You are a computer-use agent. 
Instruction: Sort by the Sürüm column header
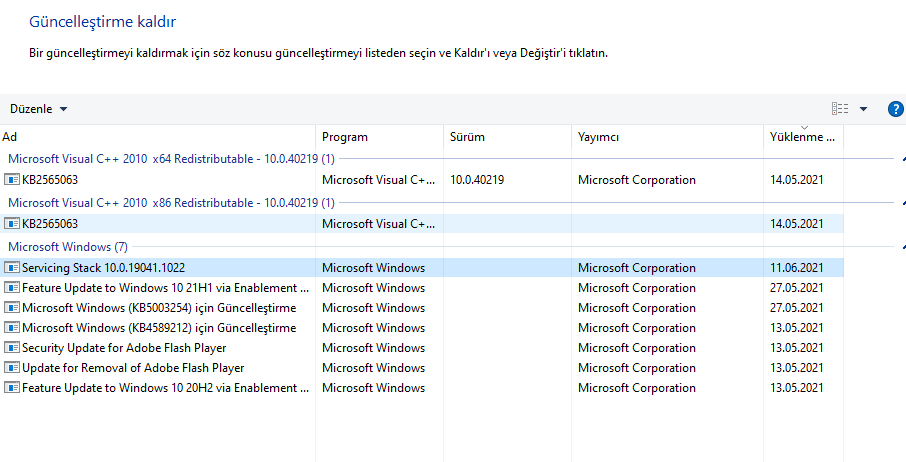point(507,137)
